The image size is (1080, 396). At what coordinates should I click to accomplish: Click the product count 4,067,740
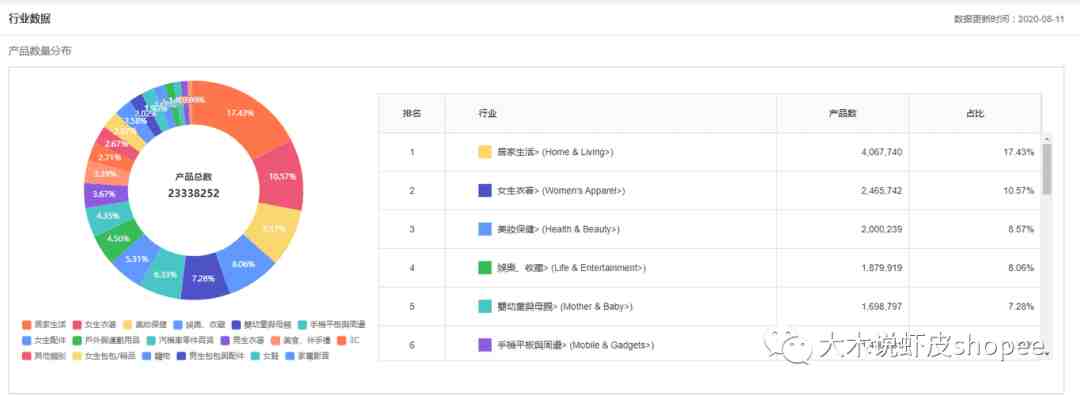[882, 152]
